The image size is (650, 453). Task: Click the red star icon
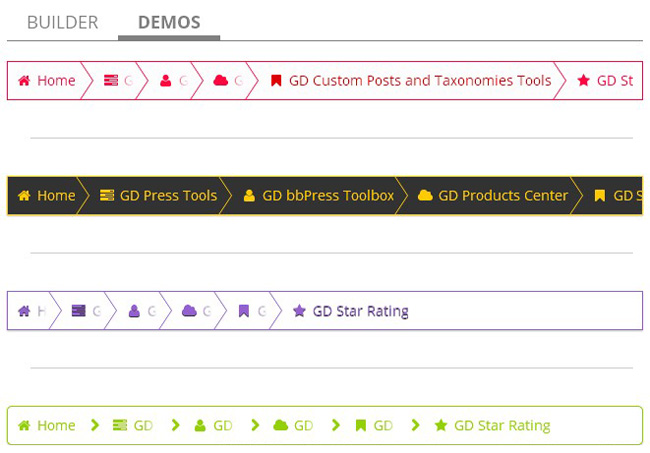(584, 81)
